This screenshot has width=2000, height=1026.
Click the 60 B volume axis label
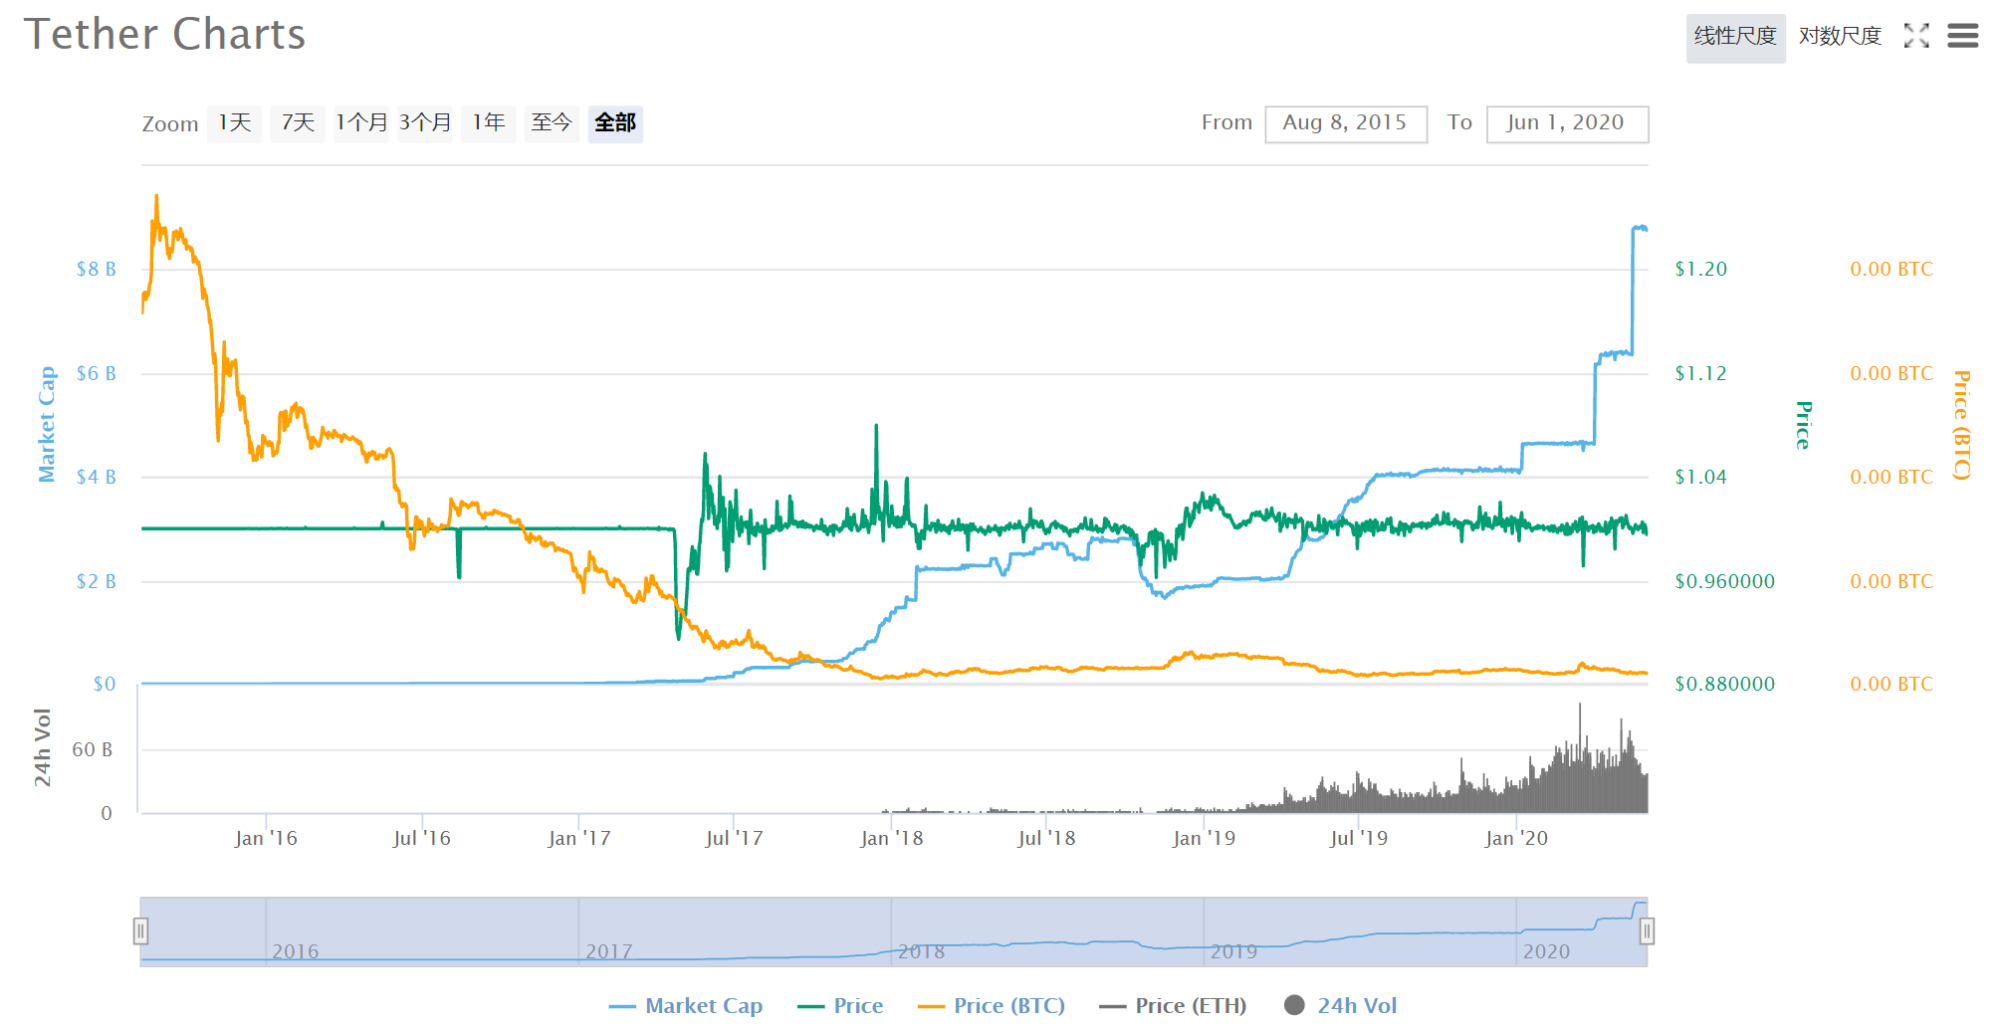coord(92,749)
